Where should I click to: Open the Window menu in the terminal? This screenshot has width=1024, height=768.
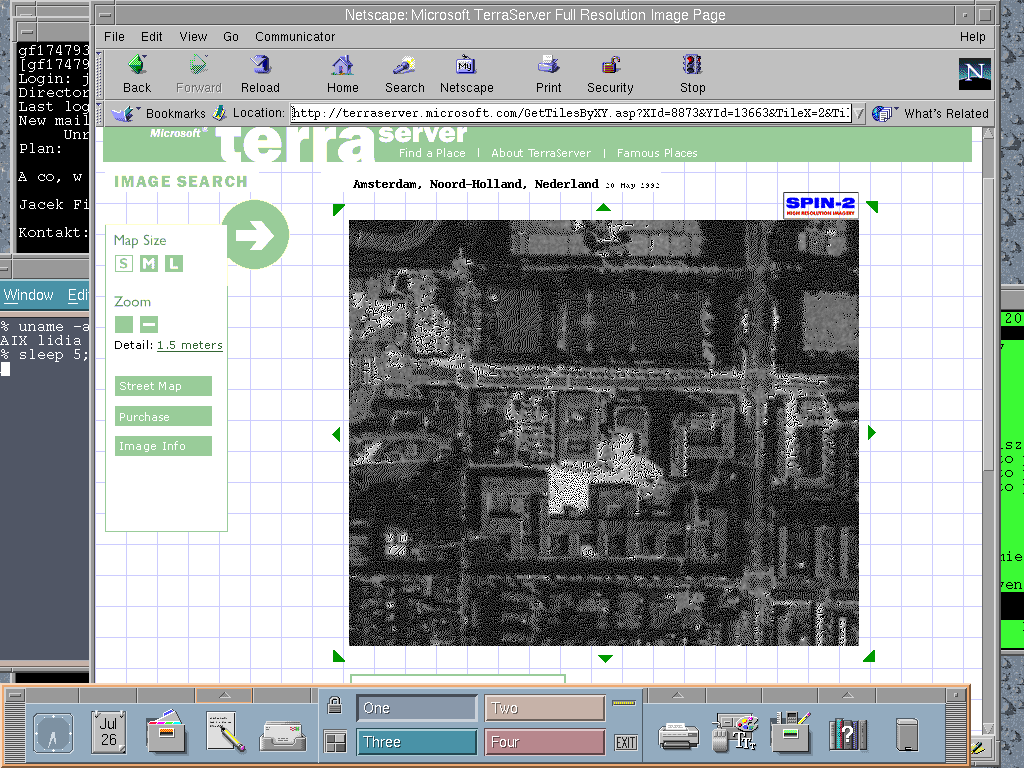pos(28,295)
